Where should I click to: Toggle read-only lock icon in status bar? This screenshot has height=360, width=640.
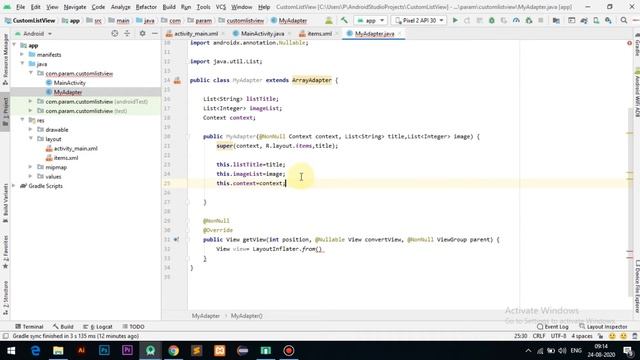[600, 336]
